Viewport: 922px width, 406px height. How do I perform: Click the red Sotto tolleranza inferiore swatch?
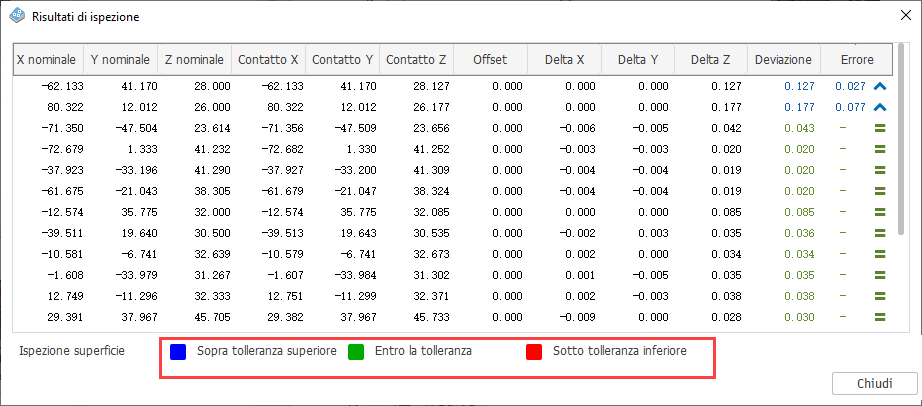click(534, 352)
